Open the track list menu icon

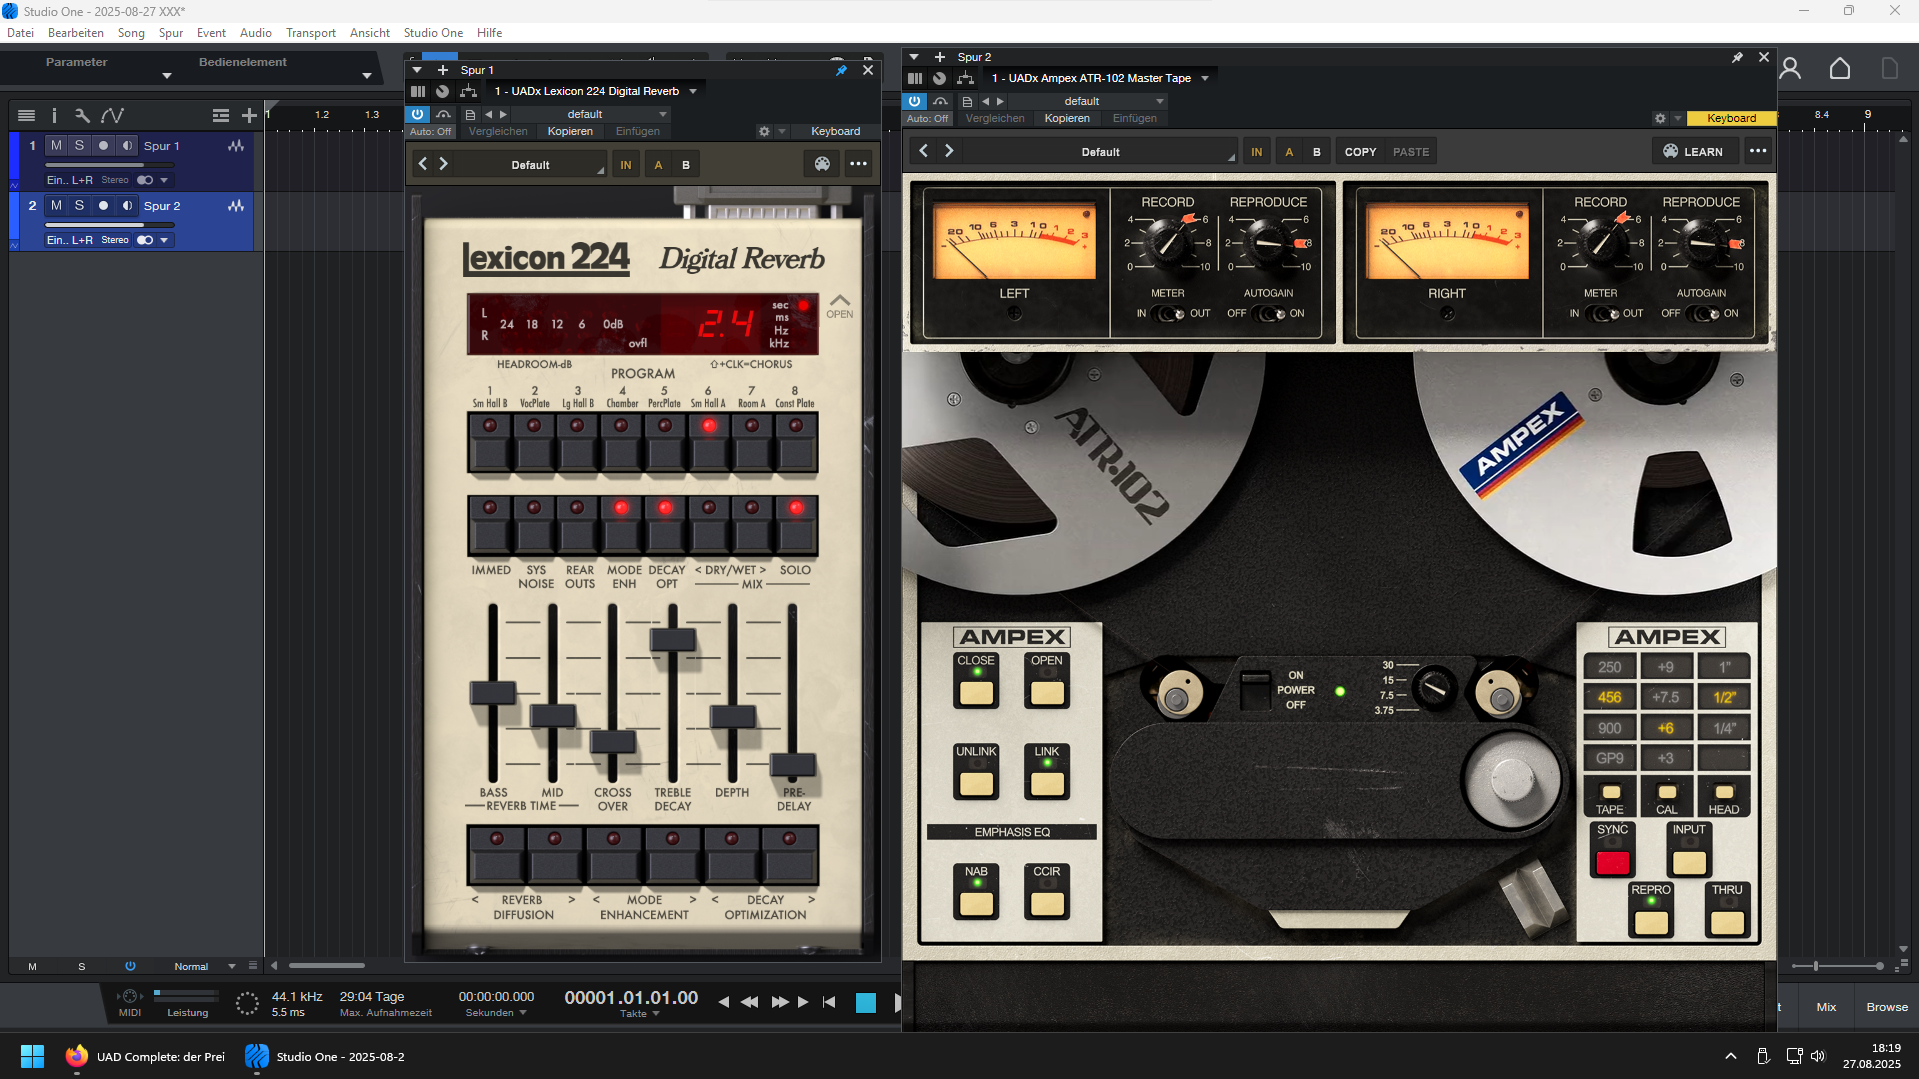pyautogui.click(x=27, y=115)
